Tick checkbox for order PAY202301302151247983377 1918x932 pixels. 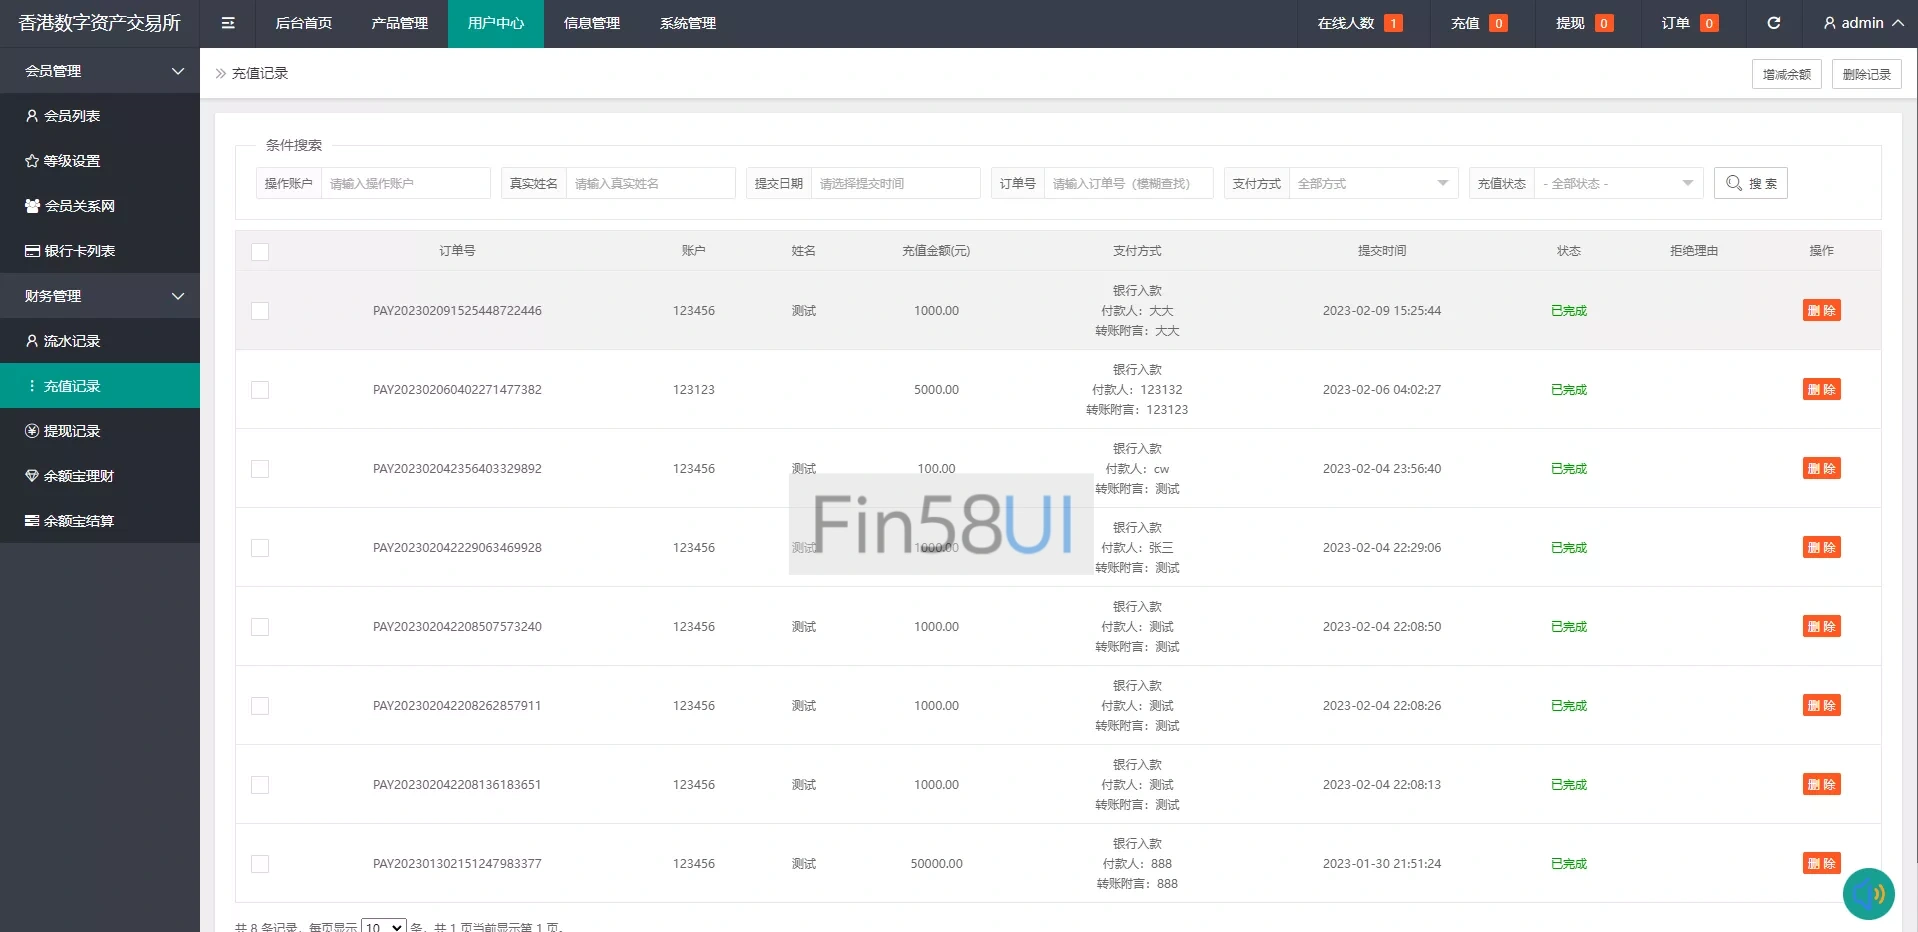pos(260,864)
